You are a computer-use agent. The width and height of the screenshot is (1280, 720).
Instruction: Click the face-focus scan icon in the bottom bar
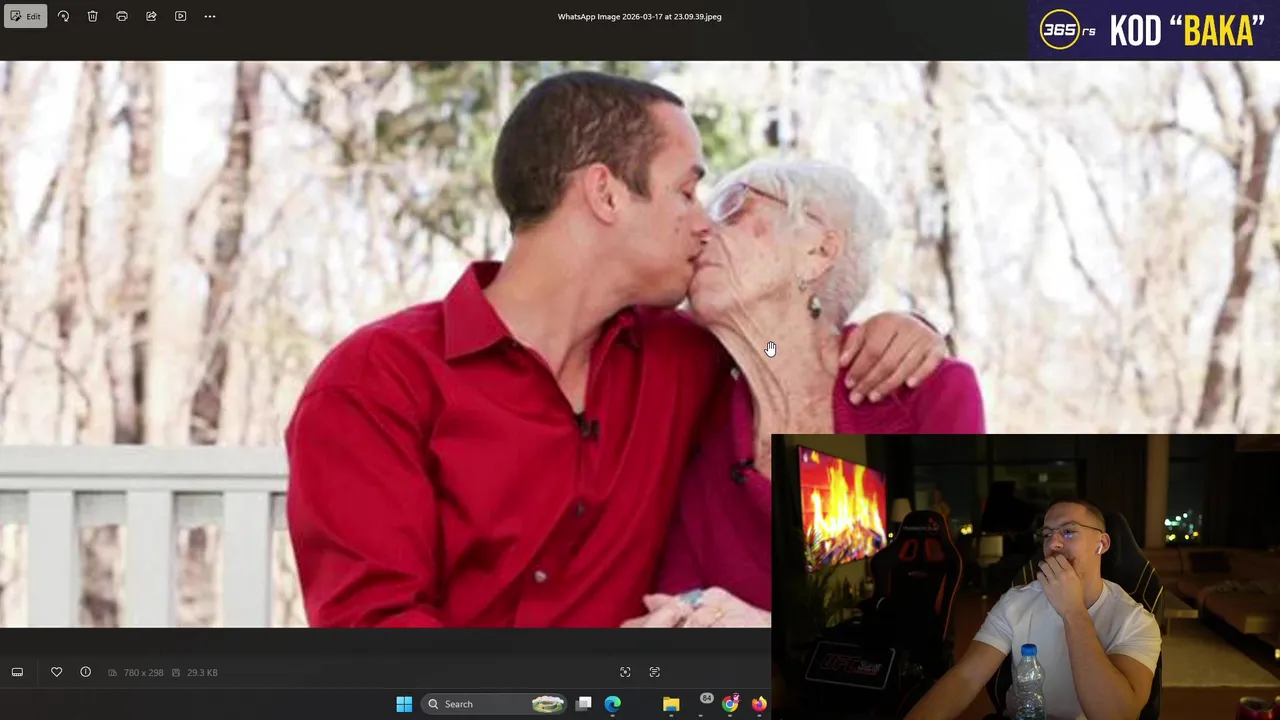pyautogui.click(x=625, y=672)
